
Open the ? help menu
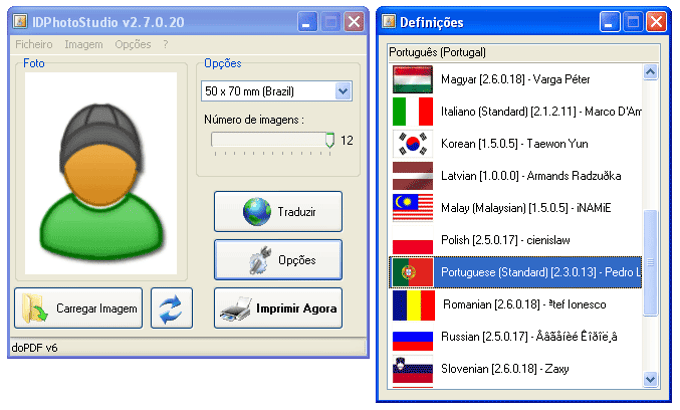pos(166,44)
